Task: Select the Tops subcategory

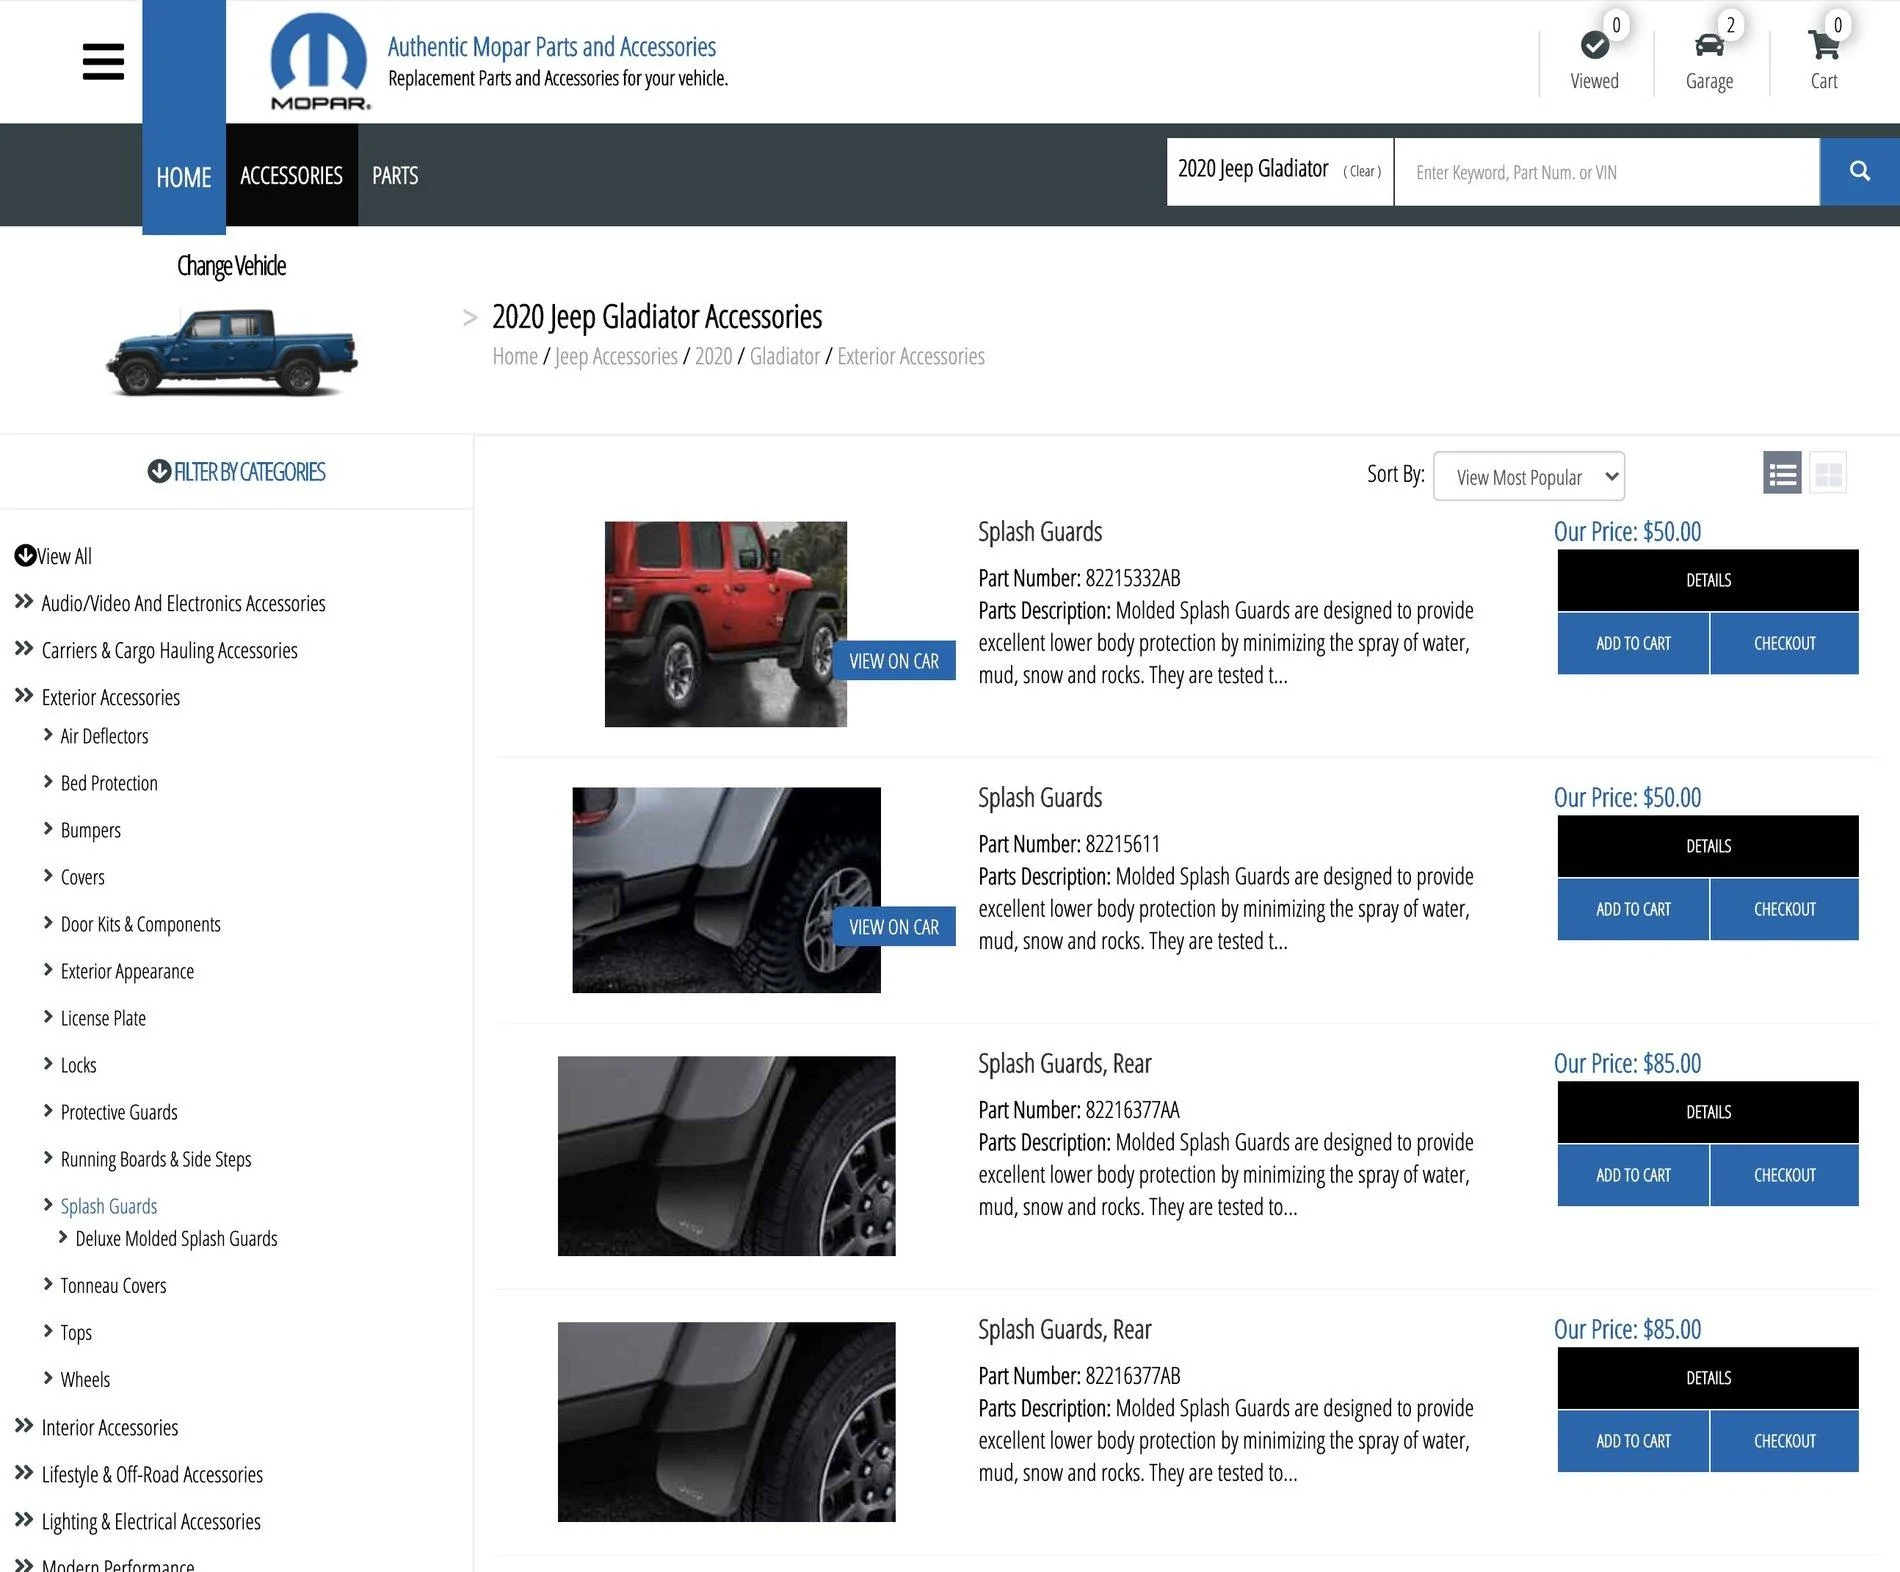Action: point(76,1332)
